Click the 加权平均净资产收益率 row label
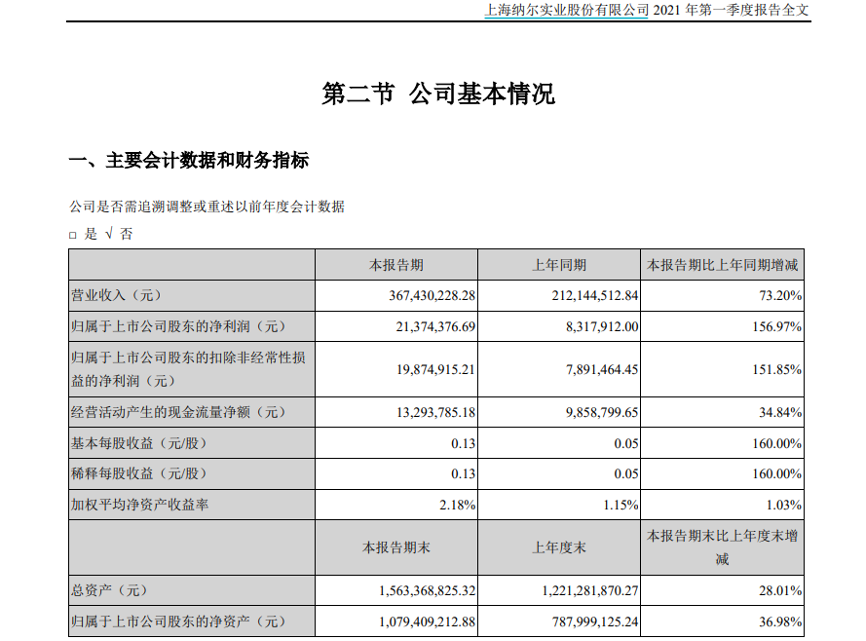 coord(140,505)
